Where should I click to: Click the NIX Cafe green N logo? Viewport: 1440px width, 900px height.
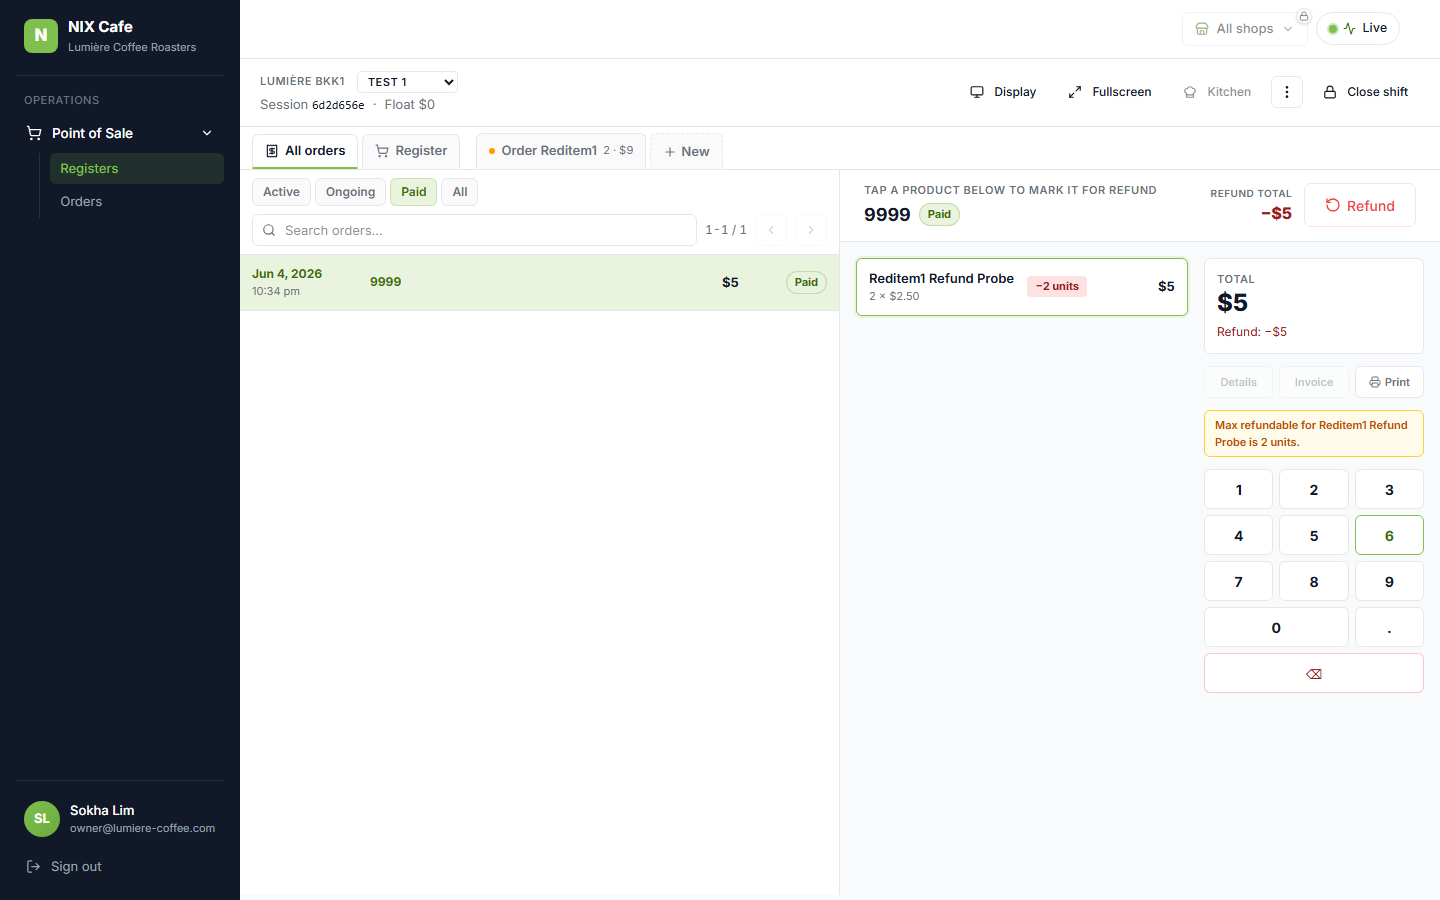pos(41,35)
